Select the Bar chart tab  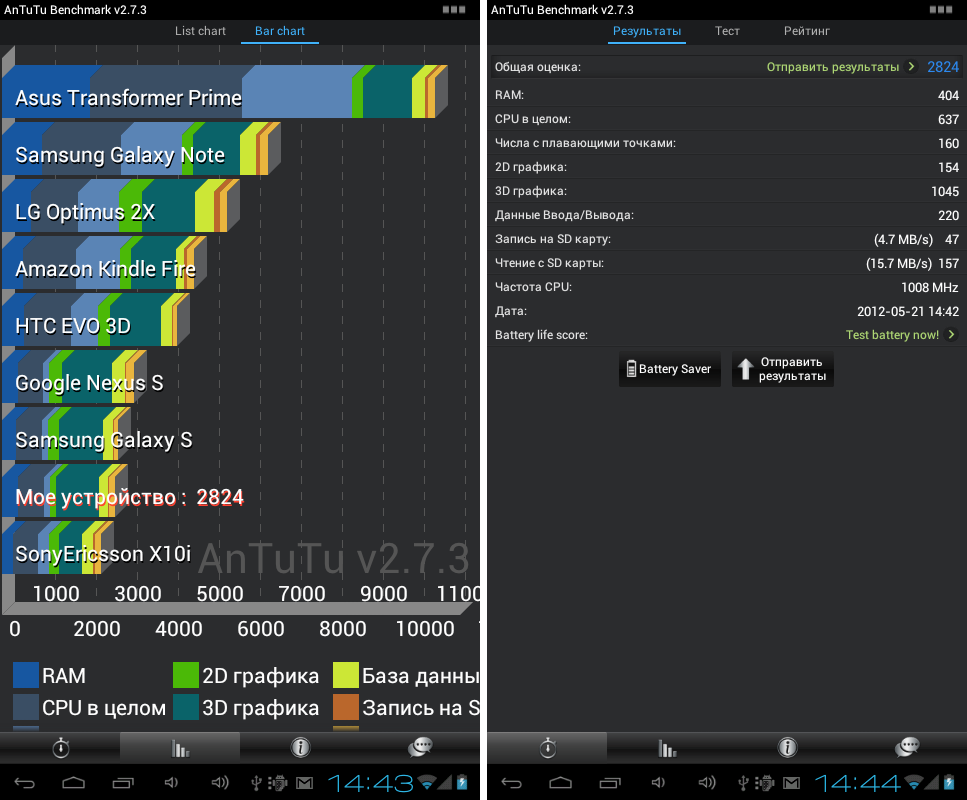pos(280,31)
